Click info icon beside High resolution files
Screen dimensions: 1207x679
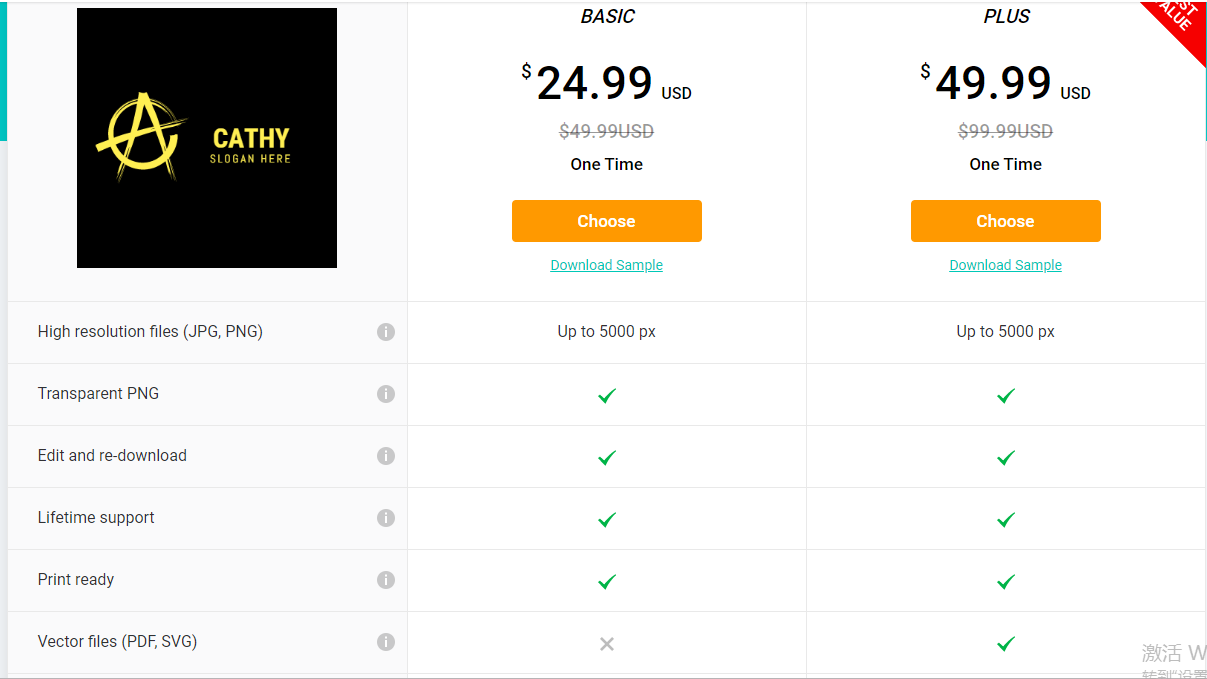(386, 332)
